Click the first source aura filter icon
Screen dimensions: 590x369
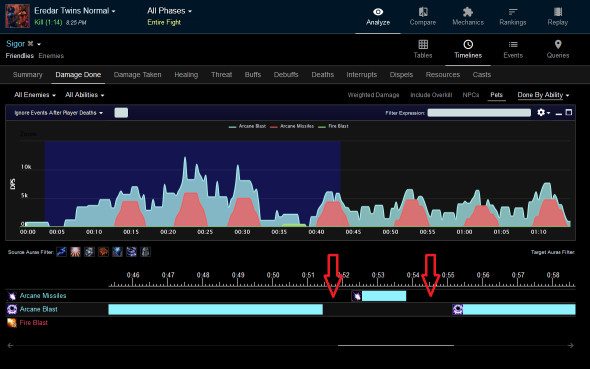tap(61, 252)
